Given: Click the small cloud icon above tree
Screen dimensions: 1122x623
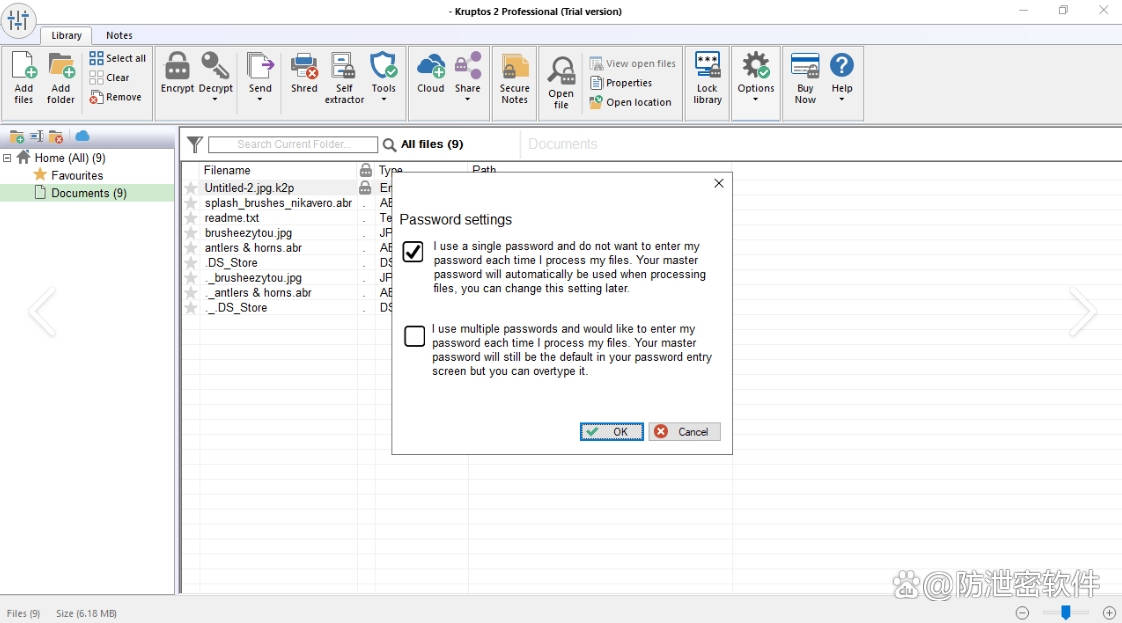Looking at the screenshot, I should (82, 136).
